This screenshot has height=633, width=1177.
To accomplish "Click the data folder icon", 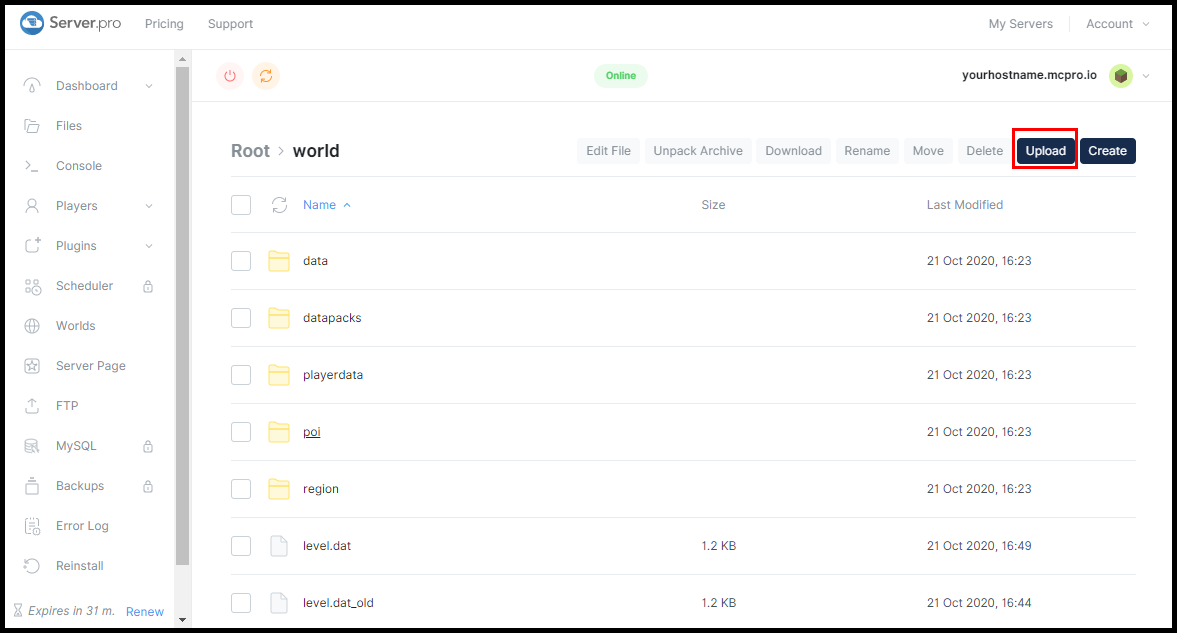I will pyautogui.click(x=279, y=261).
